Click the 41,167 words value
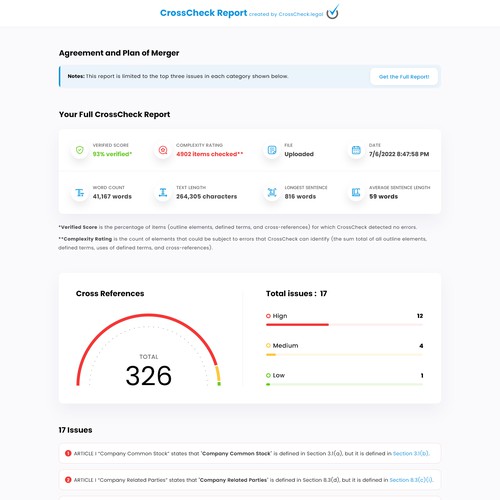 112,196
